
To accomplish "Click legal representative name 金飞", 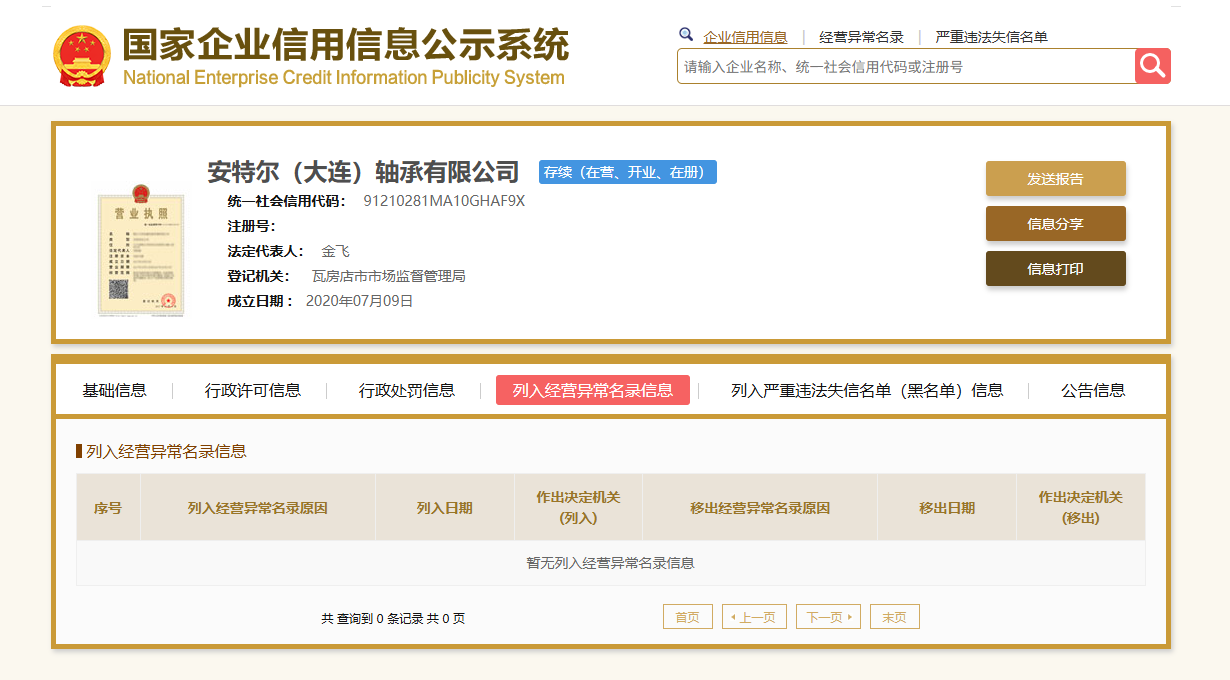I will 335,251.
